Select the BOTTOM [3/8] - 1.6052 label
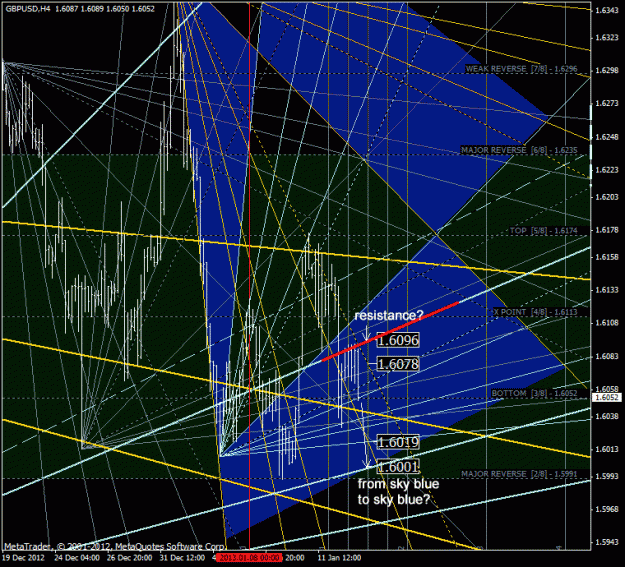This screenshot has height=567, width=625. pos(534,393)
